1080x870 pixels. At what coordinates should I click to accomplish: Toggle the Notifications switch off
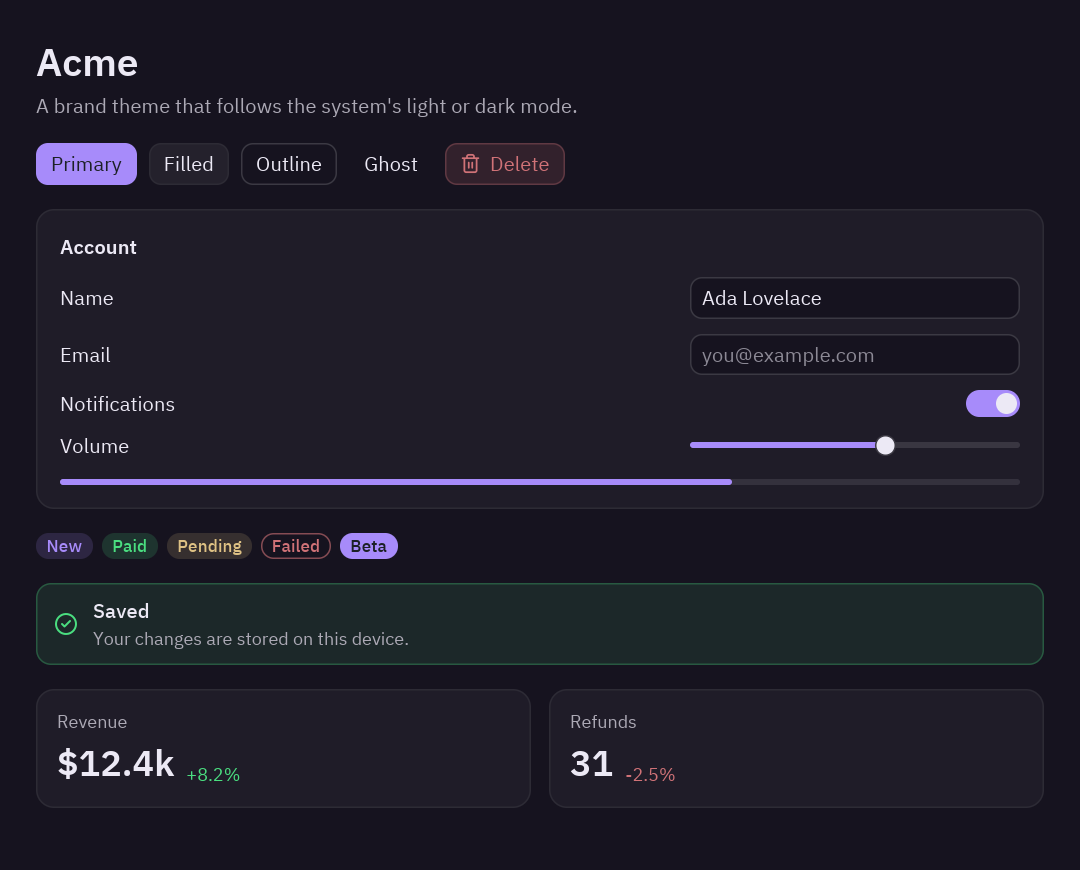993,404
